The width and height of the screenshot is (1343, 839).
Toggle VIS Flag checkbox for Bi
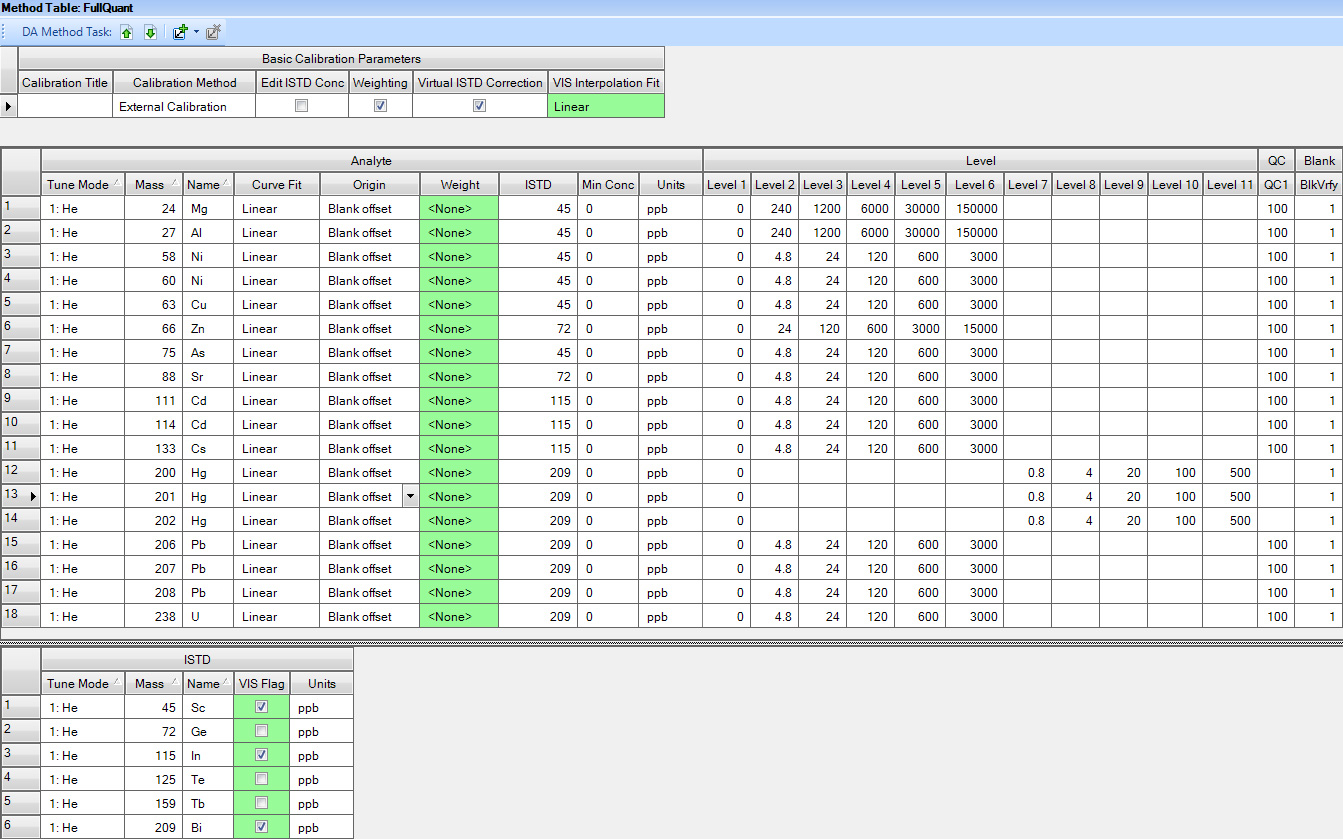coord(261,827)
